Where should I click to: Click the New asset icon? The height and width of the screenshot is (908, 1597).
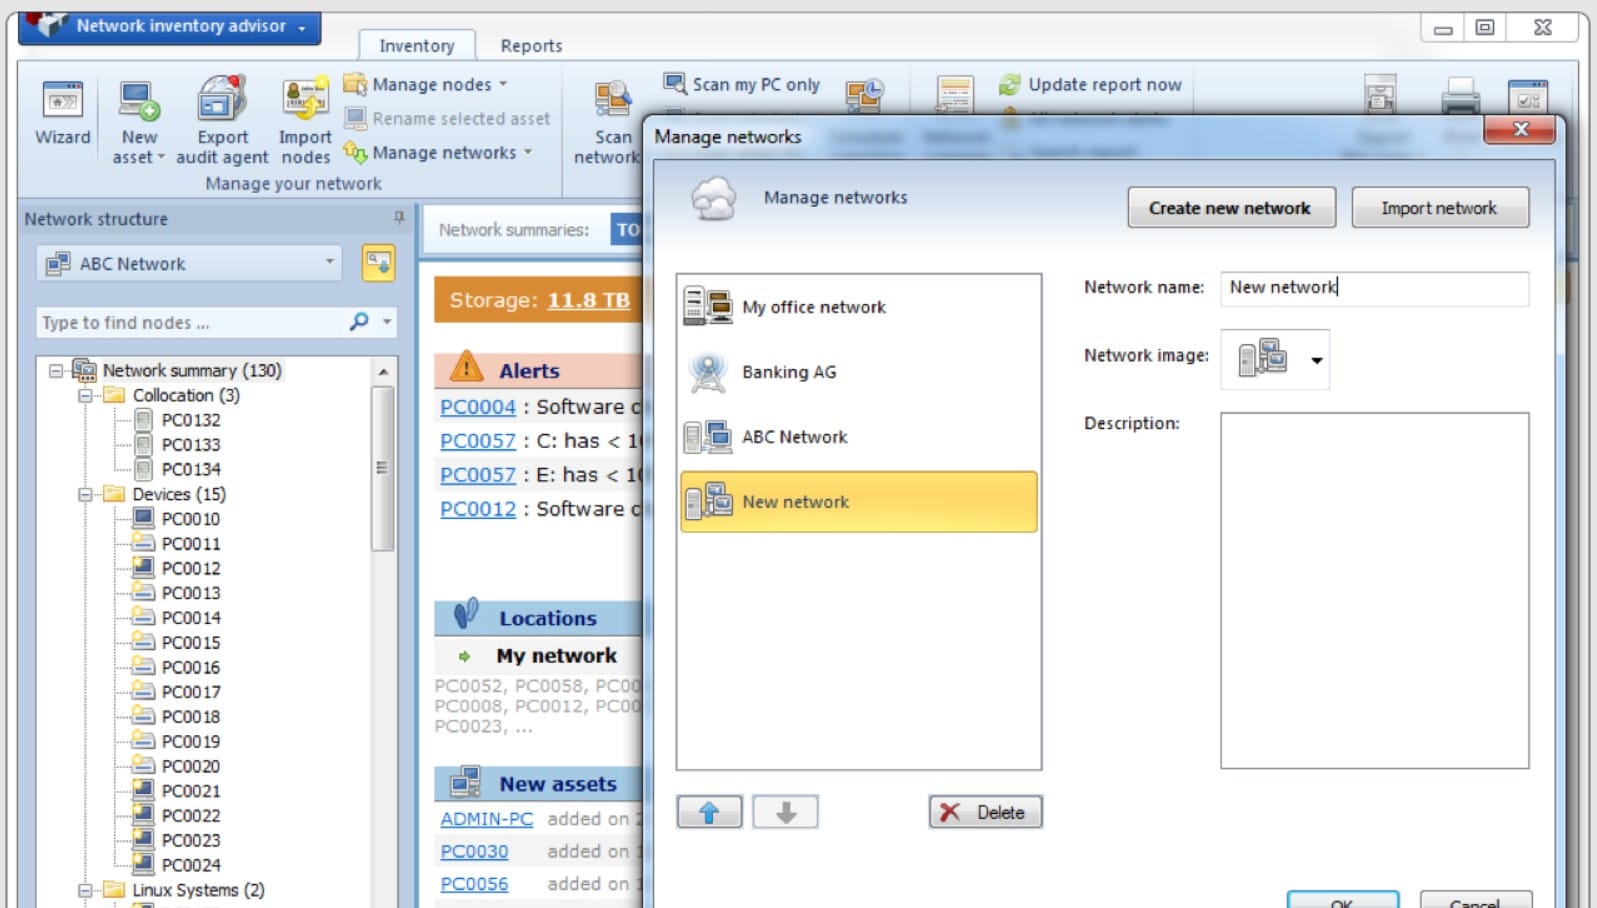[138, 100]
